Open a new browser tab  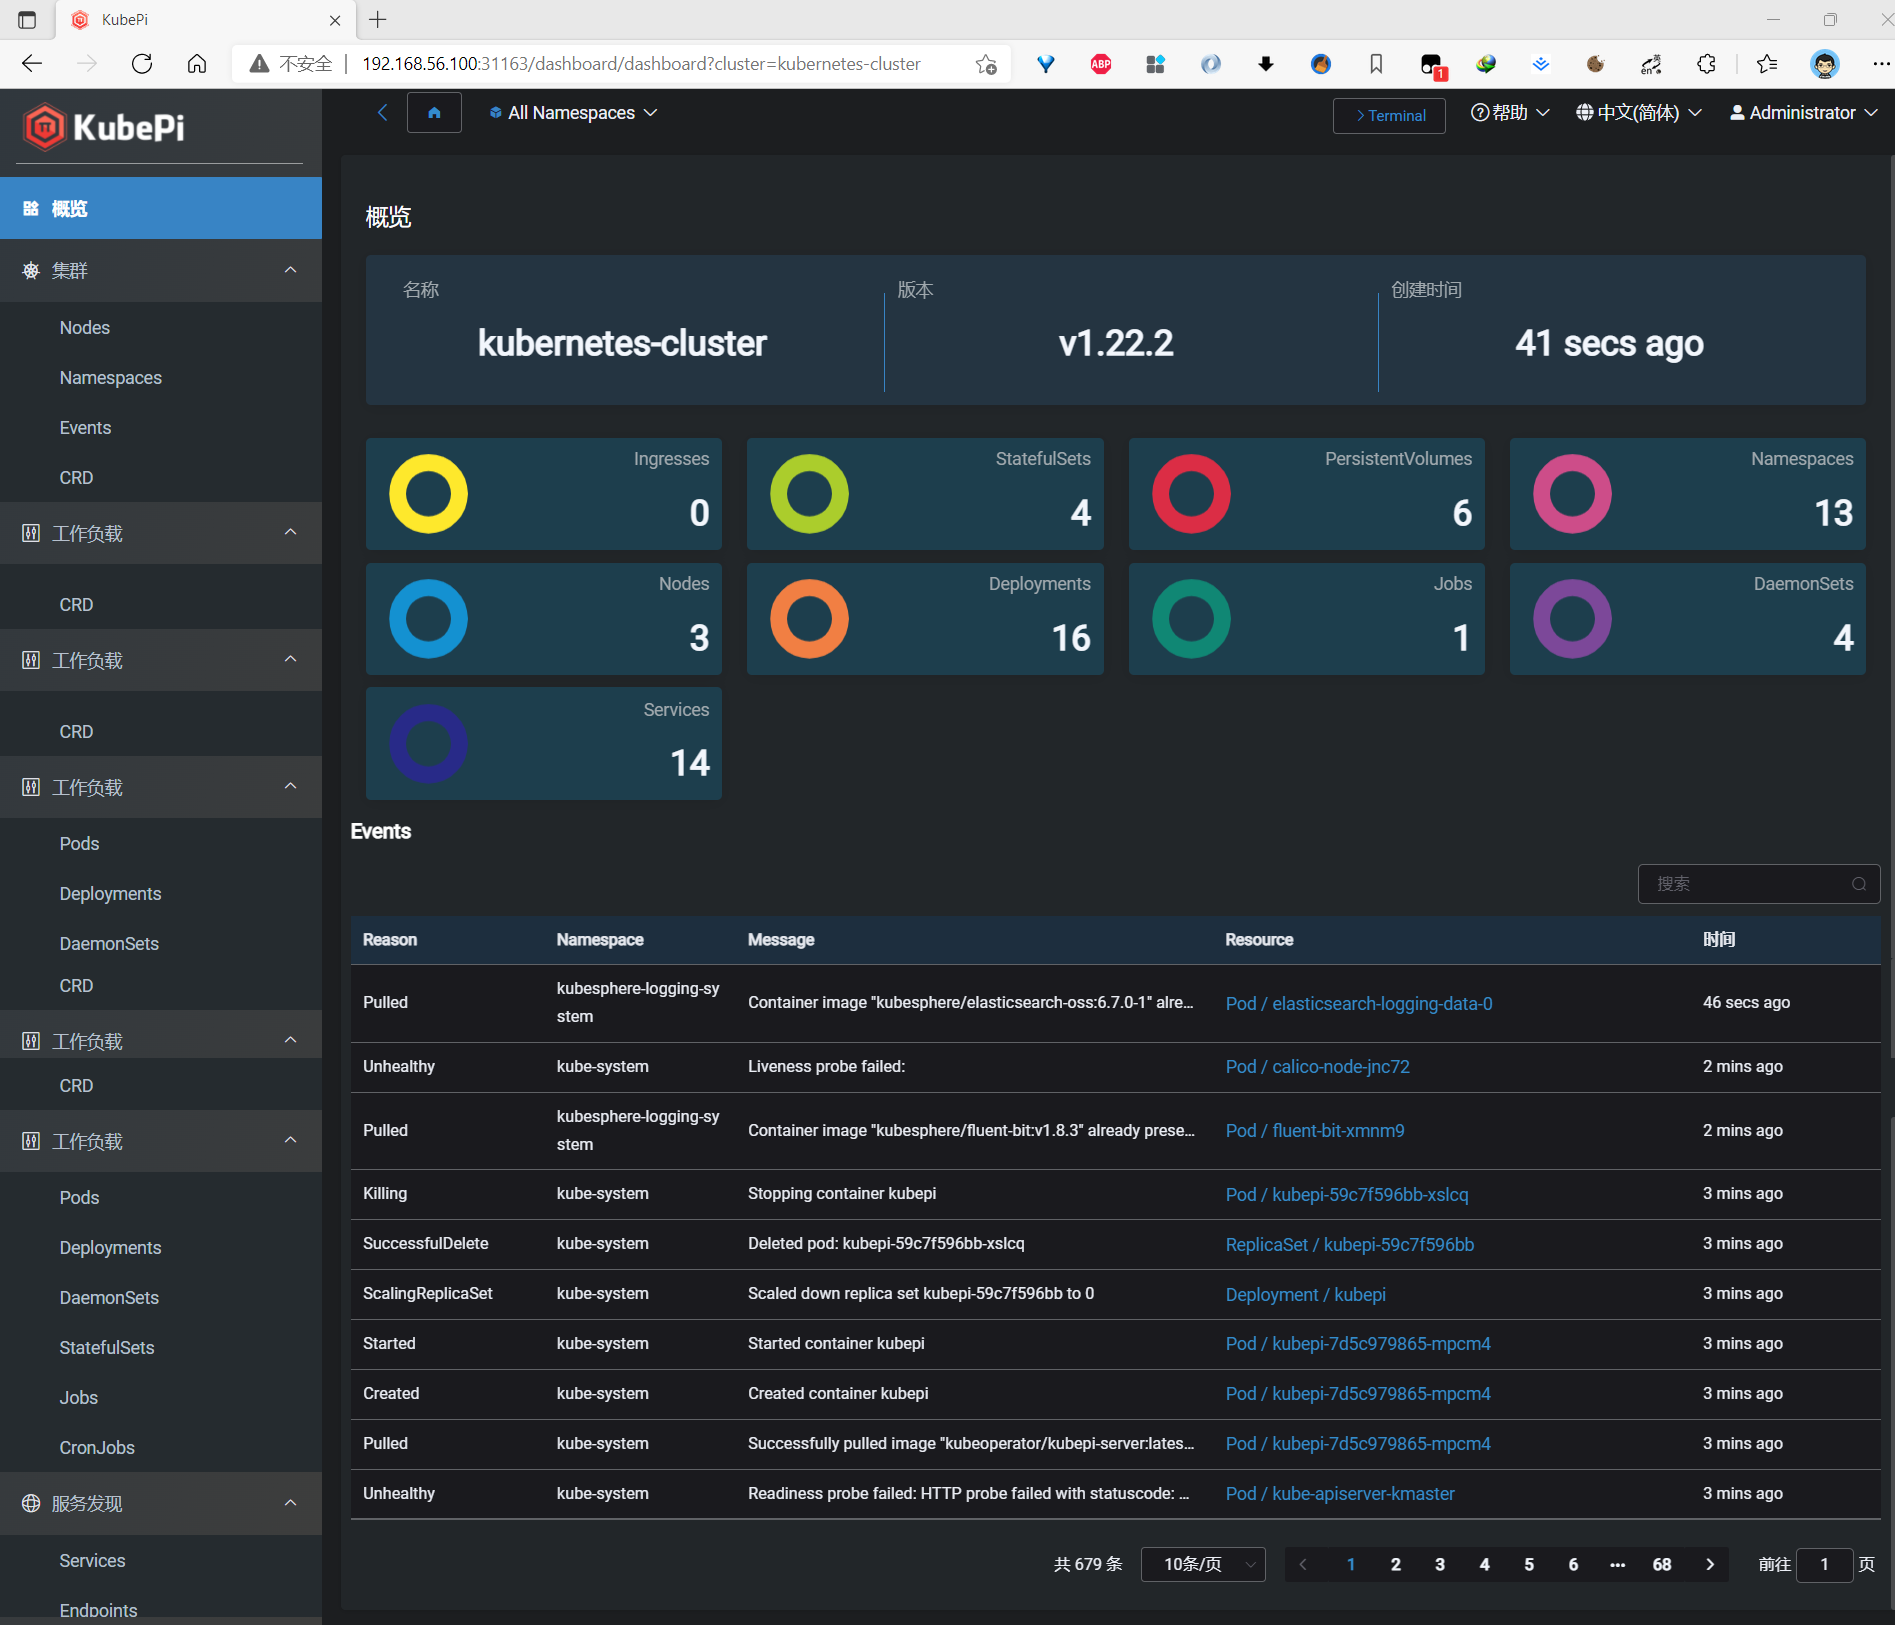pos(378,20)
